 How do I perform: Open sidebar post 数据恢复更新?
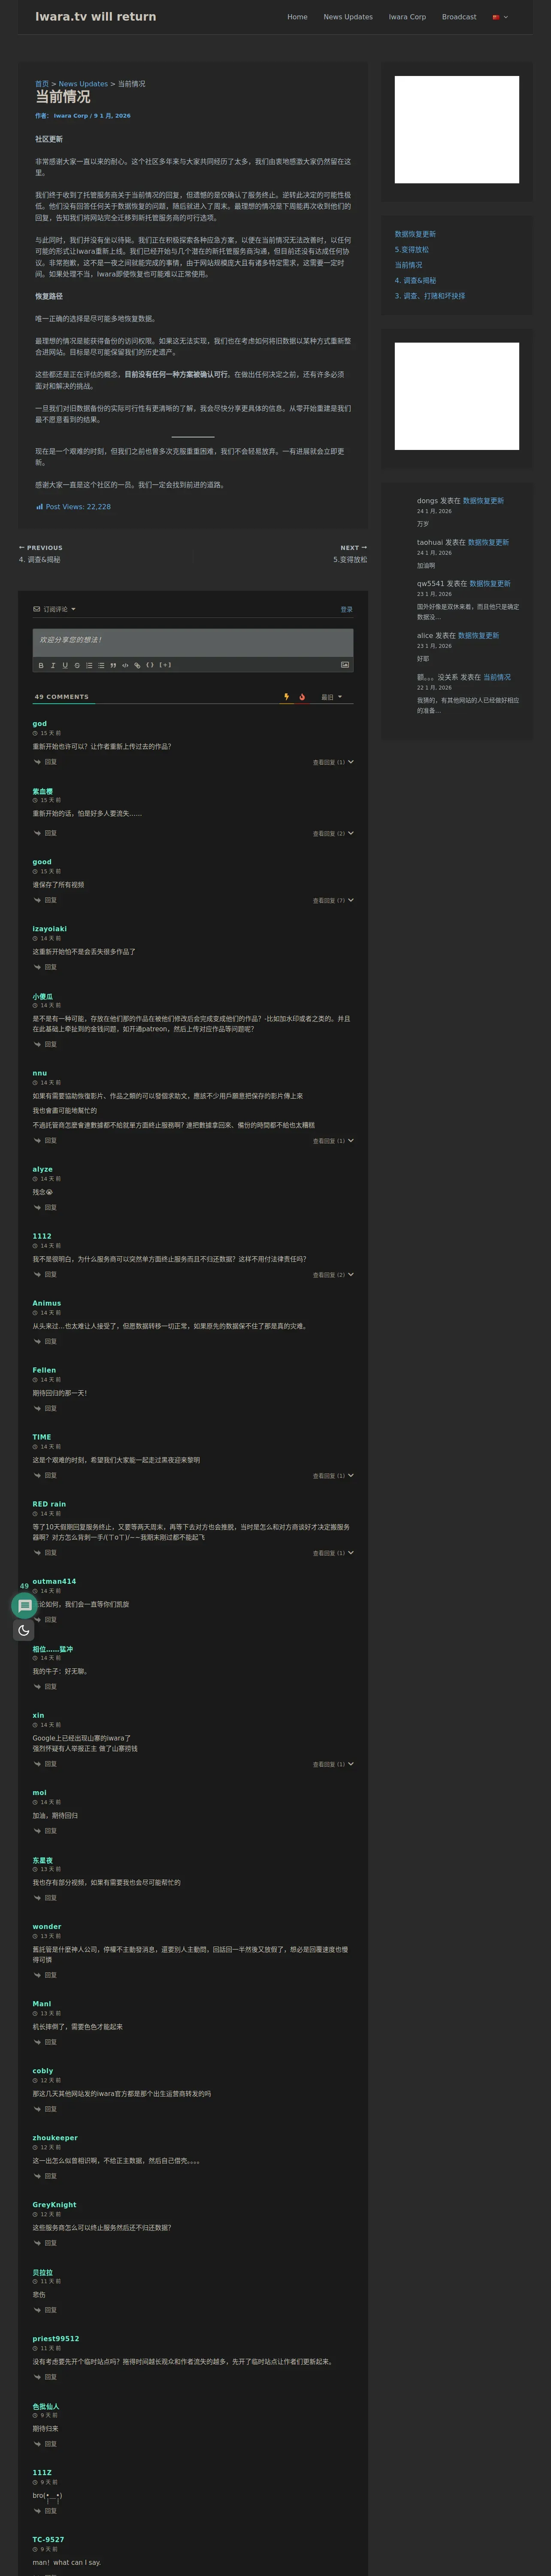pyautogui.click(x=415, y=234)
